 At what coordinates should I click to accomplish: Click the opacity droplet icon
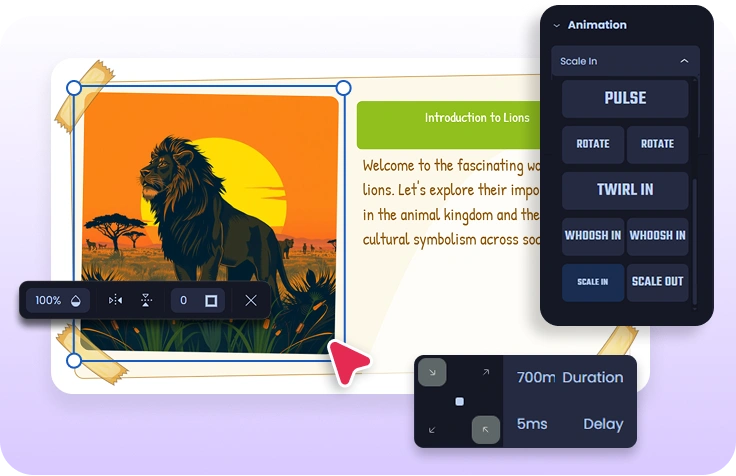(x=76, y=300)
